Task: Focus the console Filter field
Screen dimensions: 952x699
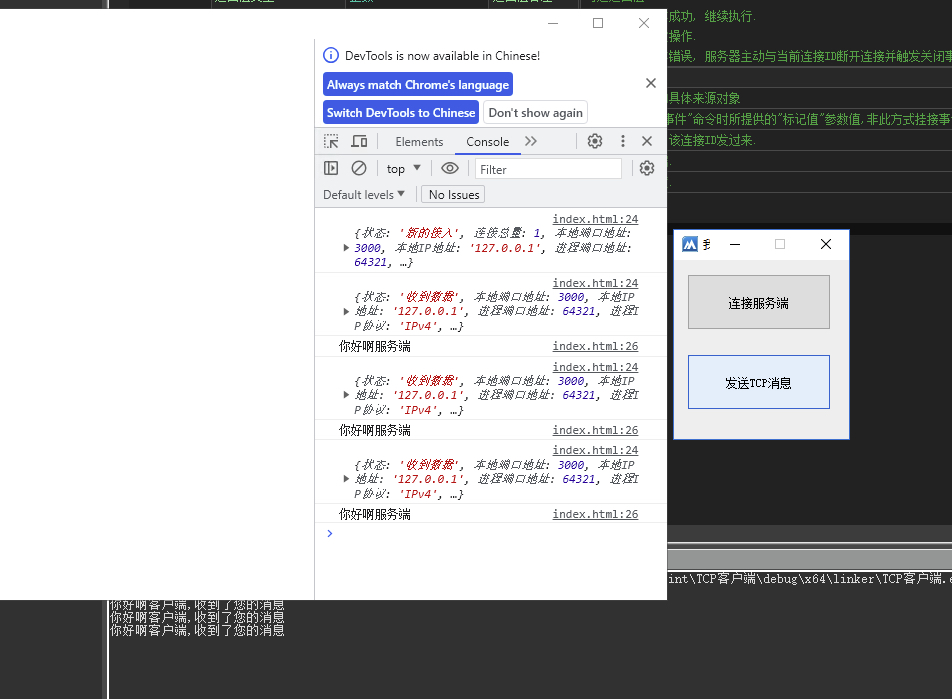Action: [x=548, y=169]
